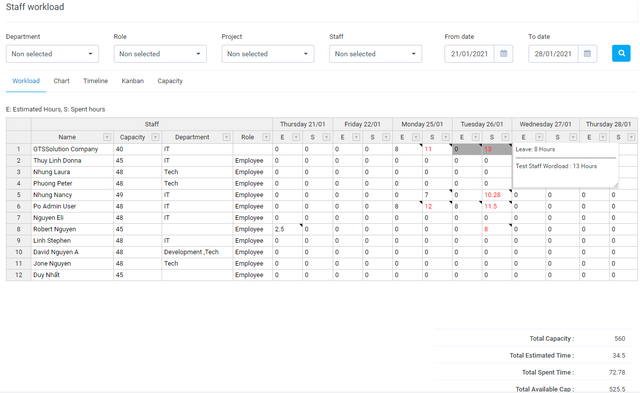640x393 pixels.
Task: Expand the Project dropdown
Action: (268, 54)
